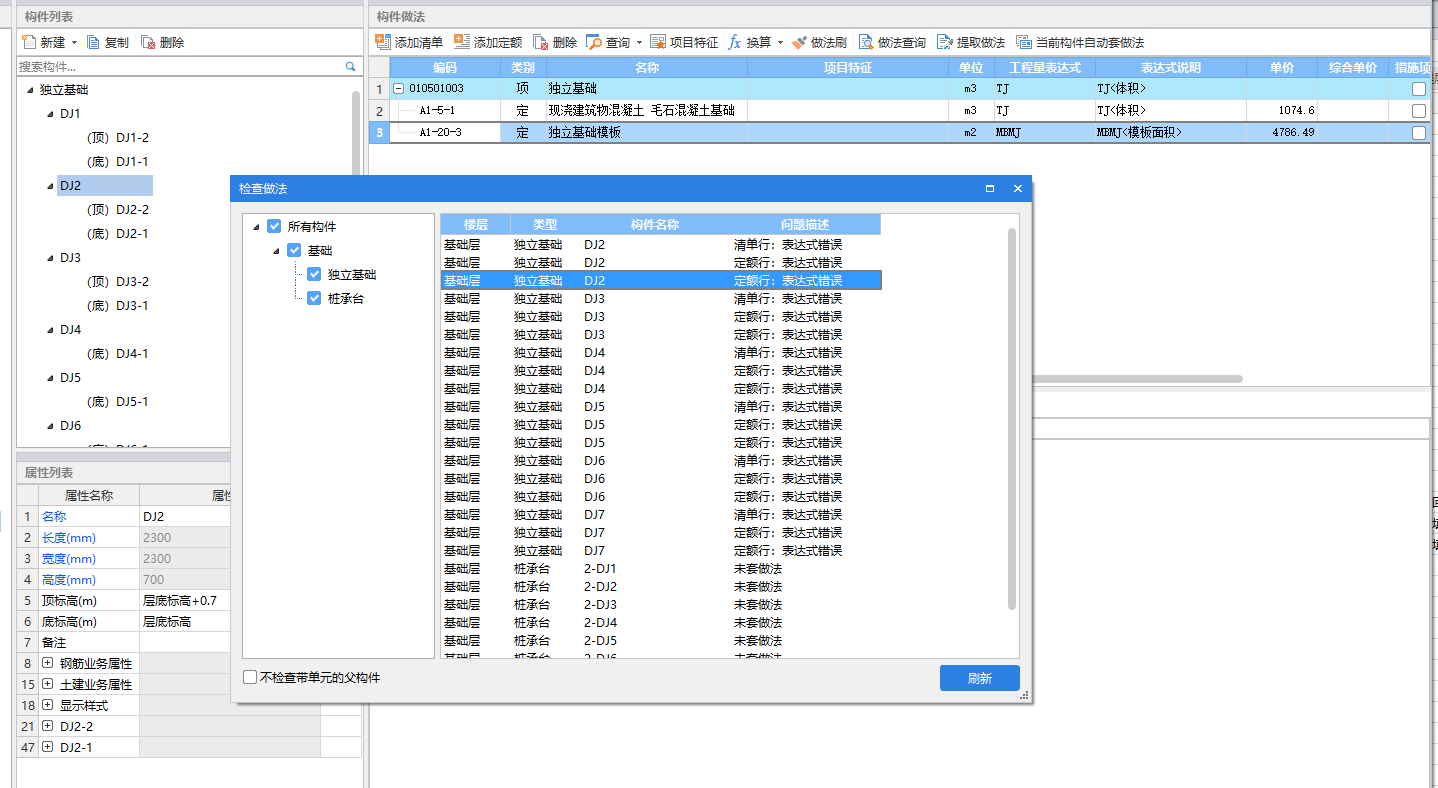Click the 换算 fx icon
1438x788 pixels.
tap(735, 42)
